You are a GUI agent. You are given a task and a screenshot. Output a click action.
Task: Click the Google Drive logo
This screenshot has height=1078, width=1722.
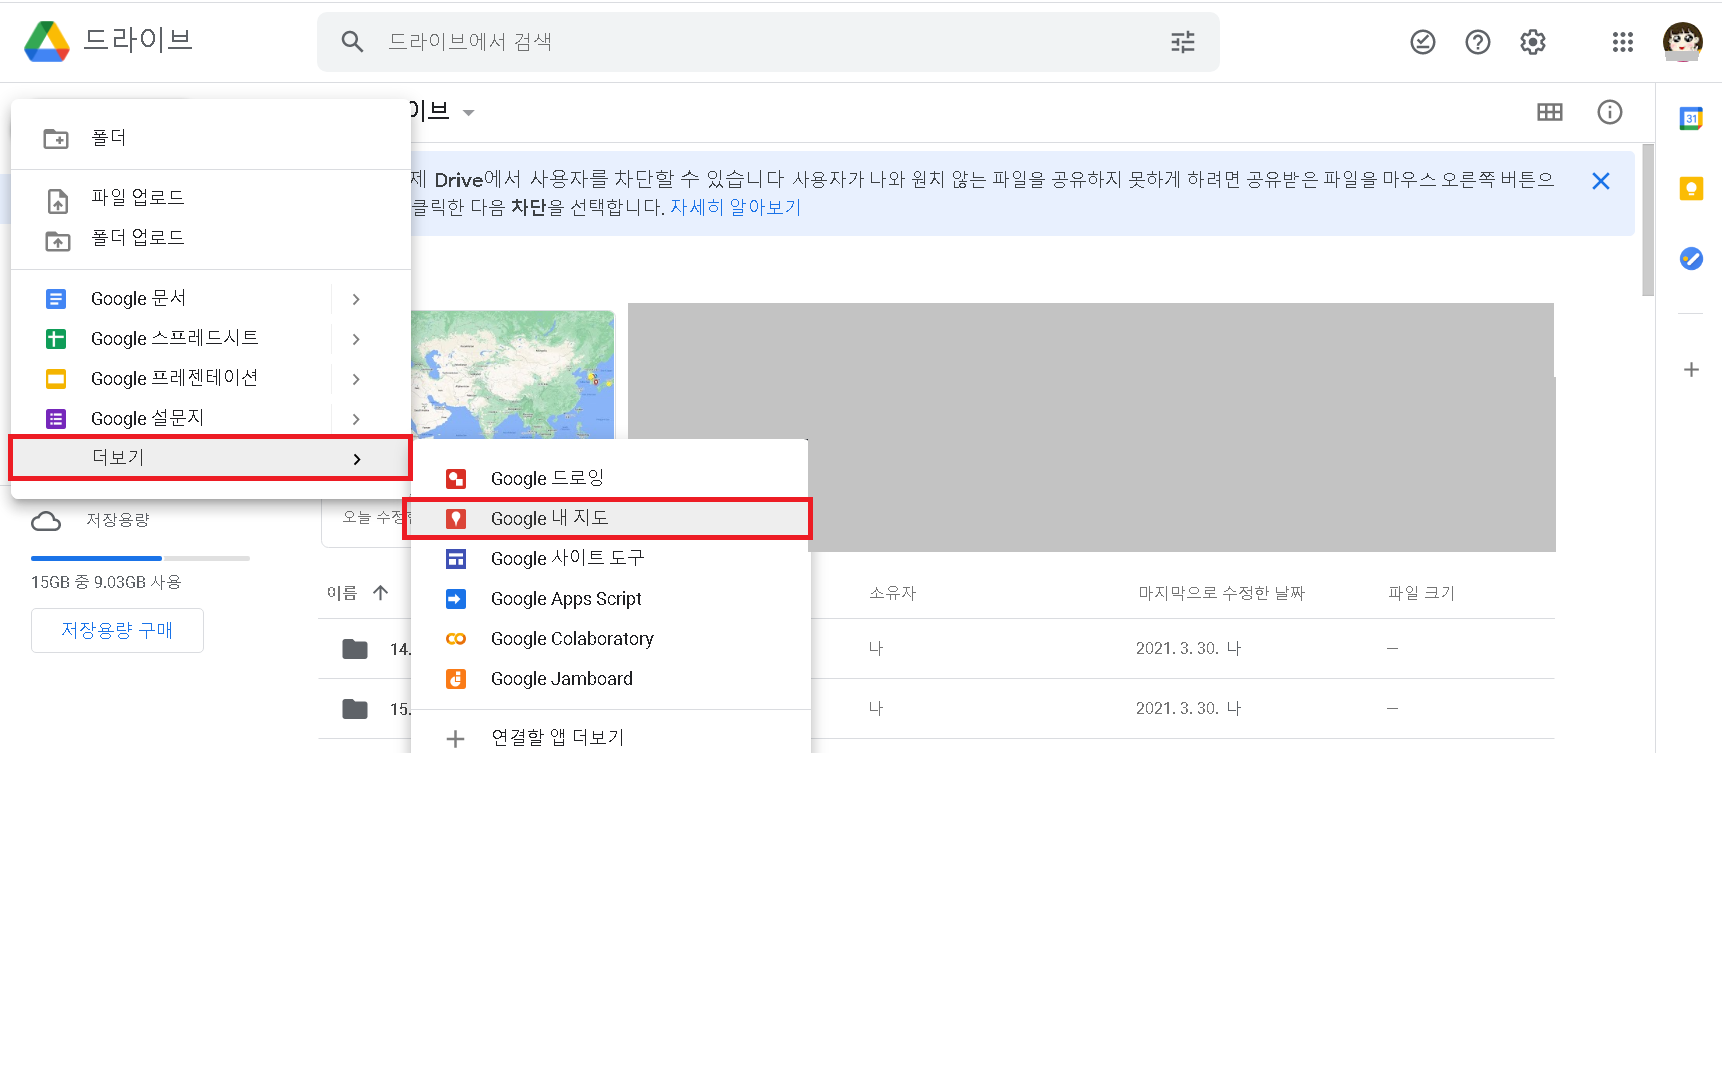pos(47,41)
